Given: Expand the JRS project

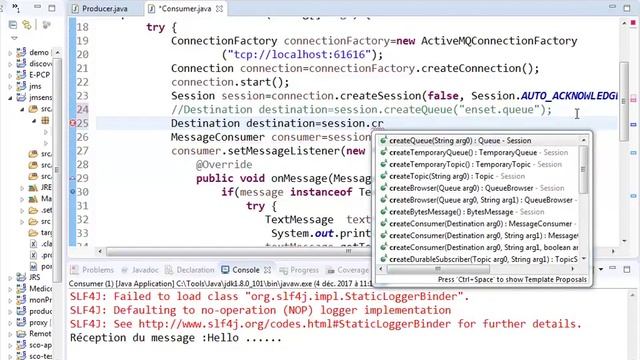Looking at the screenshot, I should (10, 278).
